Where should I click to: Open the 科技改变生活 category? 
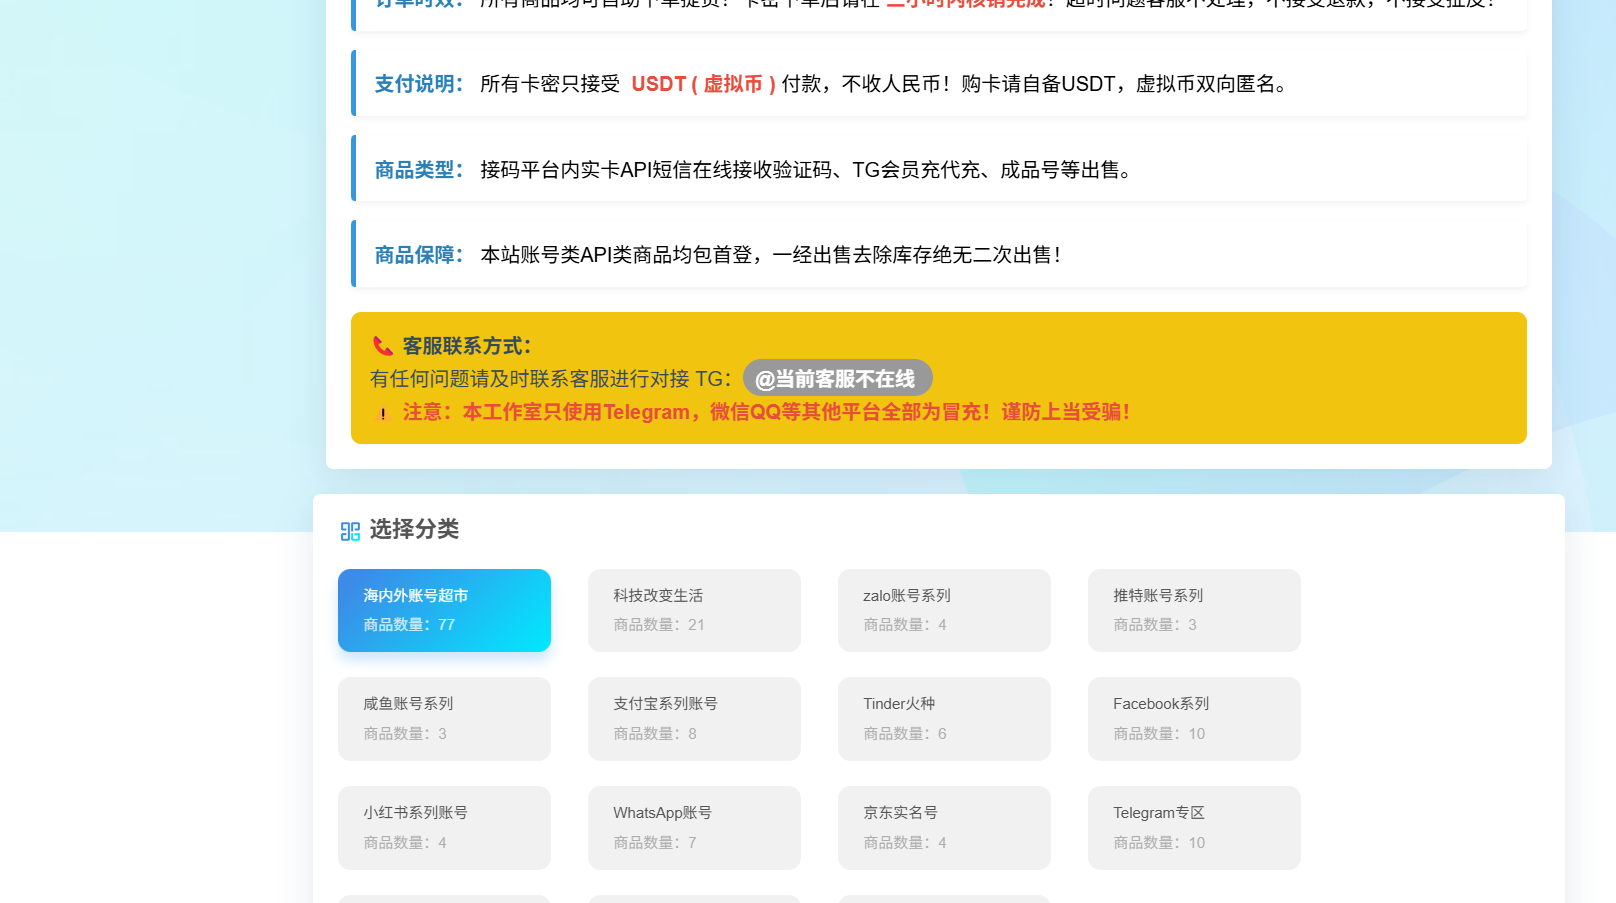coord(694,610)
